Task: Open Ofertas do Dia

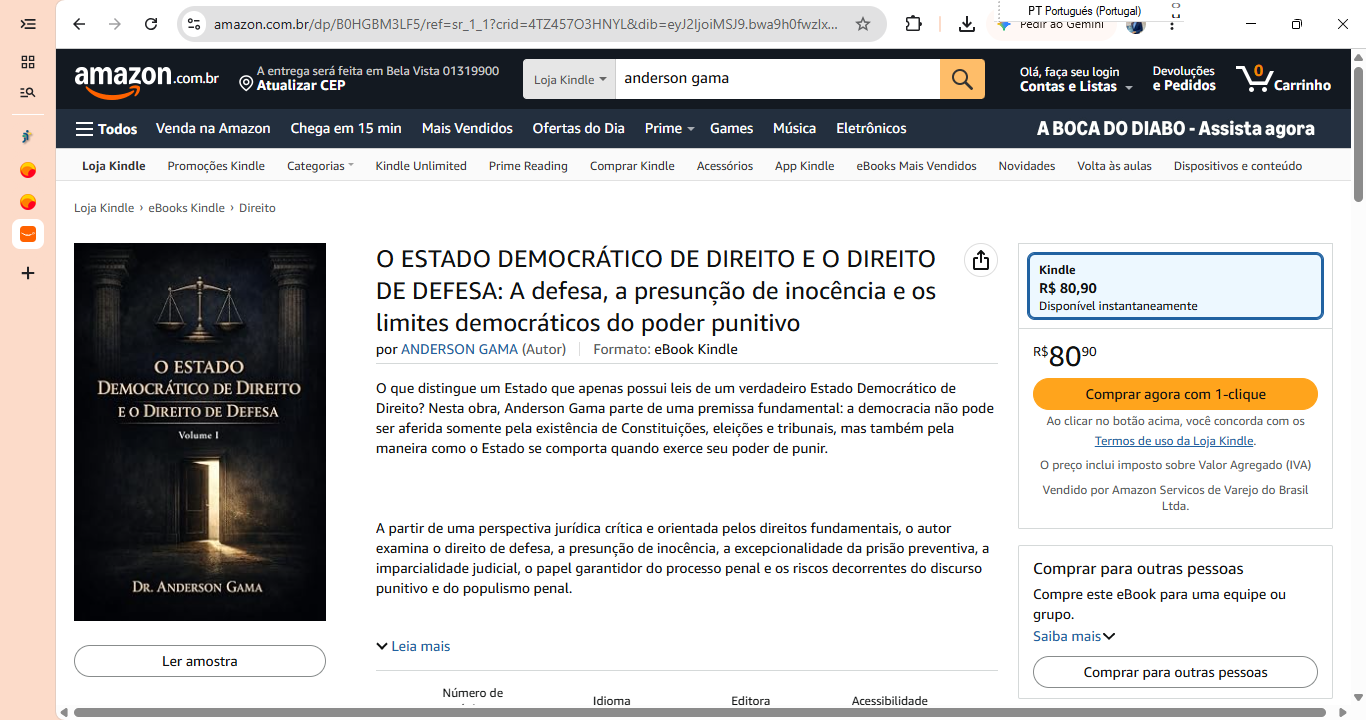Action: coord(578,129)
